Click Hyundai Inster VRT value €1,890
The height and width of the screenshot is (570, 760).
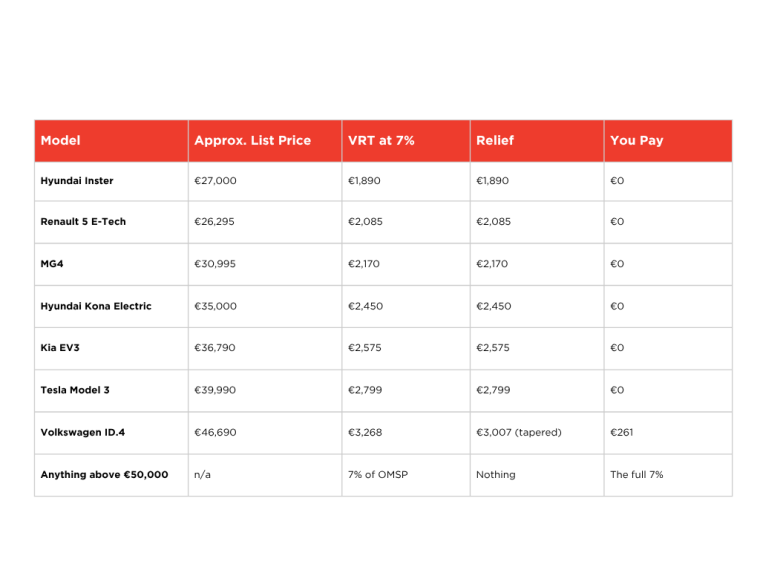click(364, 181)
